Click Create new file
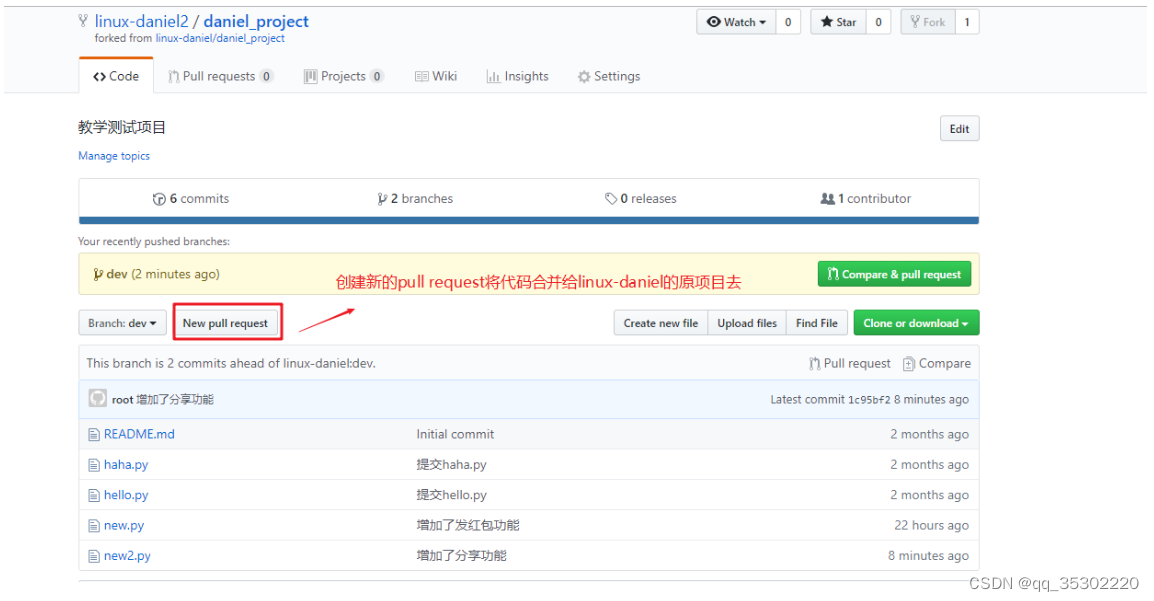This screenshot has width=1154, height=601. point(661,323)
